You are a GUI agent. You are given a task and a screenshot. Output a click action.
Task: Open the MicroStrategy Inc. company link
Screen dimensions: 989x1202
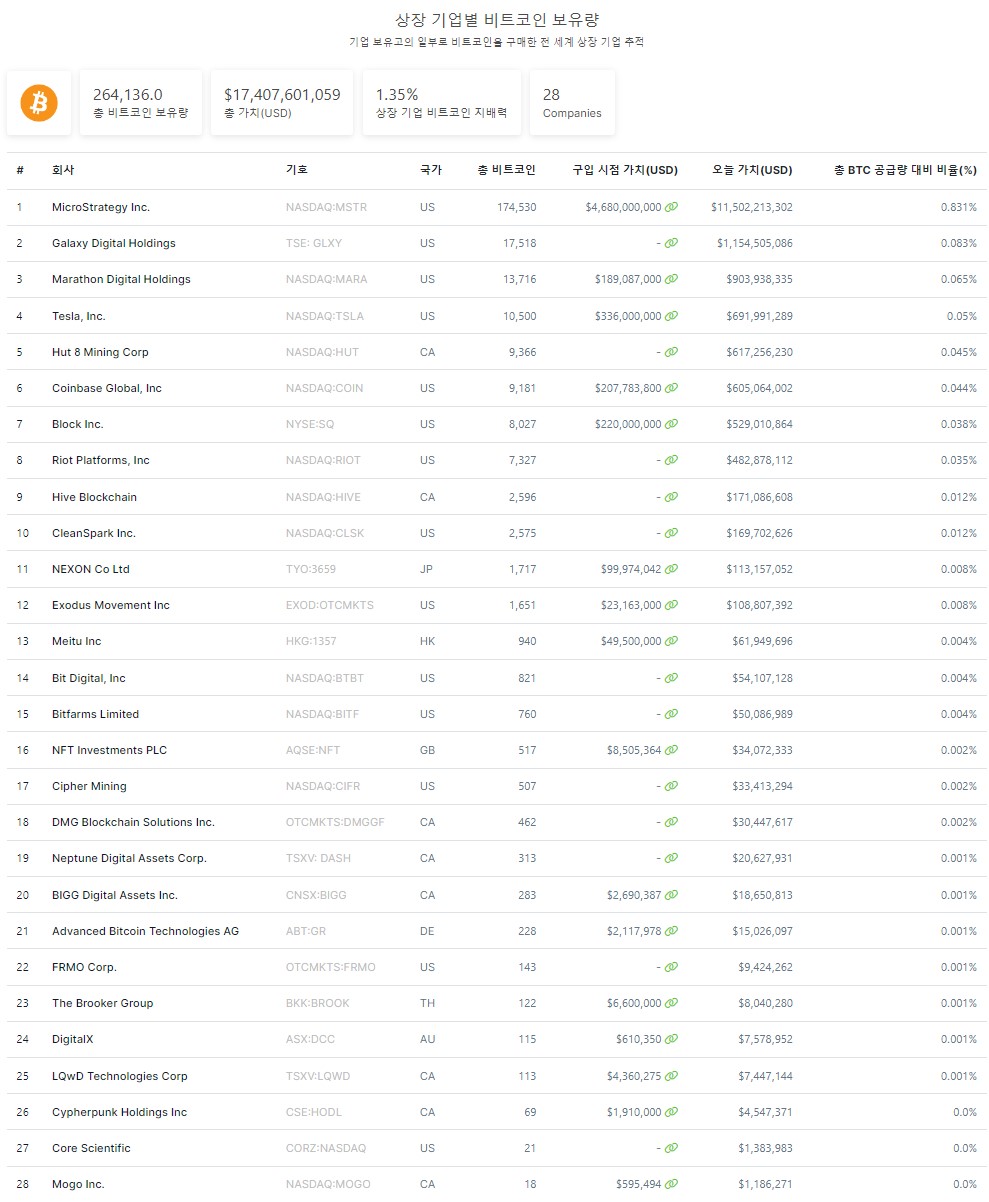(101, 207)
